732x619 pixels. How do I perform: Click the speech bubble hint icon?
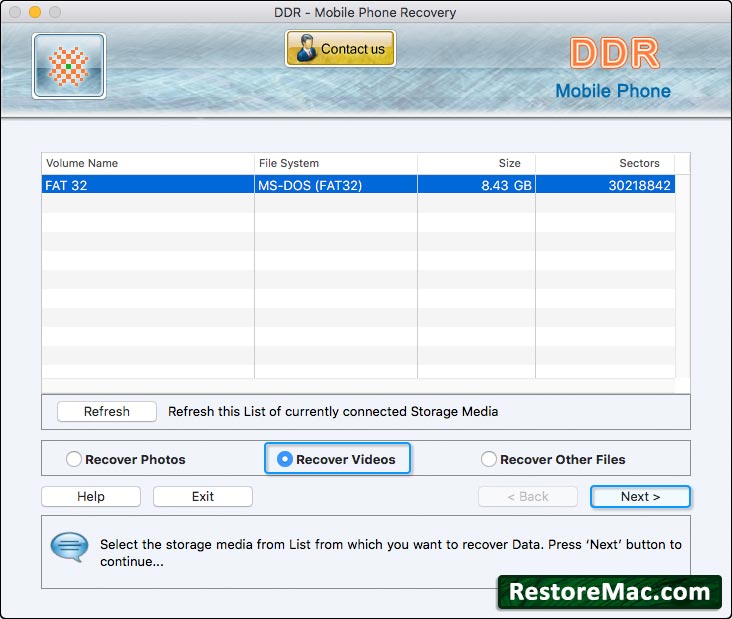[69, 547]
